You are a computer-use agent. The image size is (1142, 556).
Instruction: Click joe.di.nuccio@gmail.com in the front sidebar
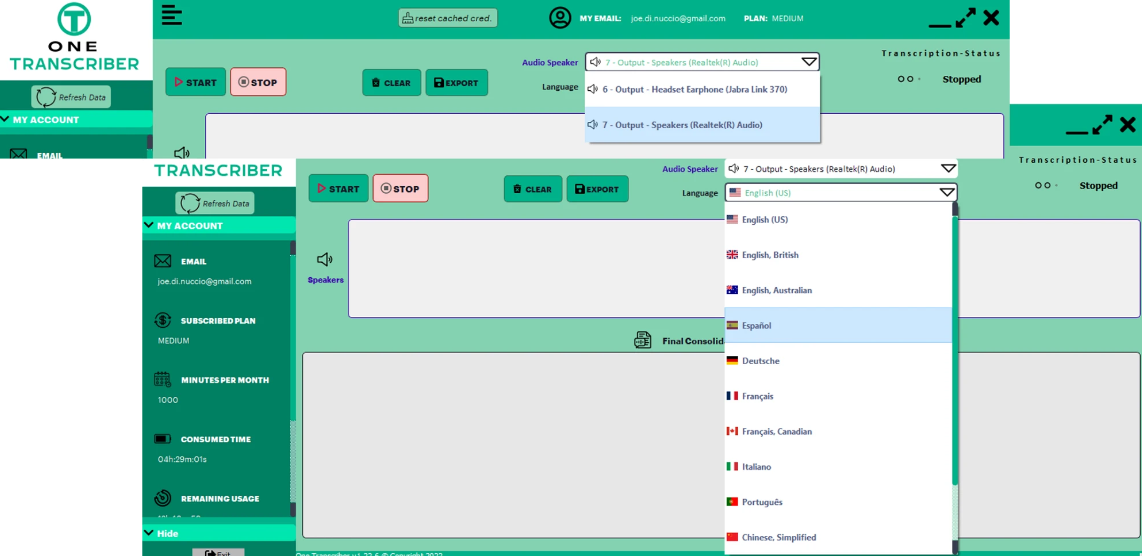coord(205,281)
